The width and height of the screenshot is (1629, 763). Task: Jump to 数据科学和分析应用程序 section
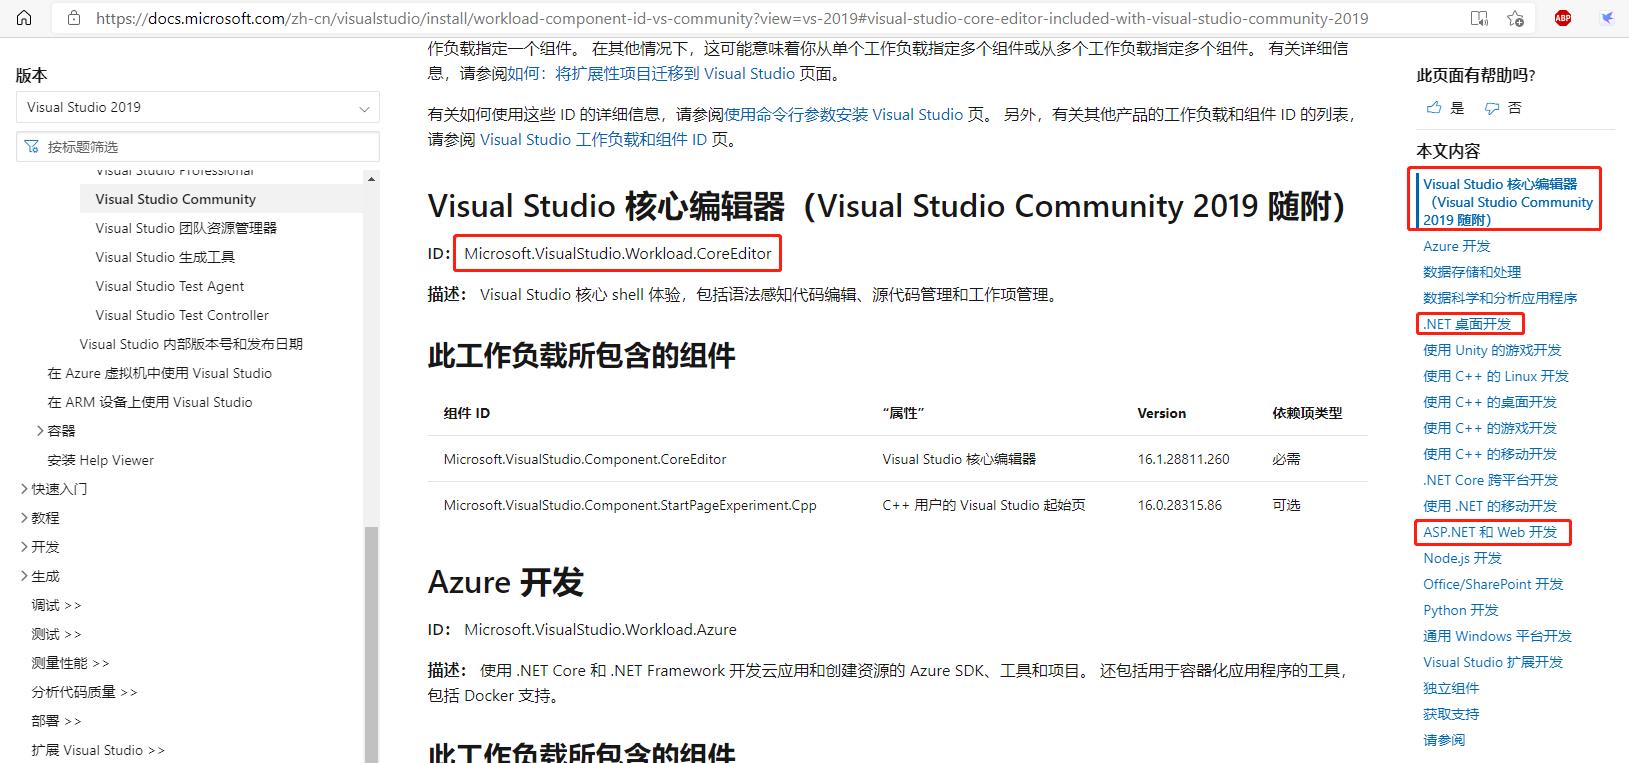(1500, 298)
